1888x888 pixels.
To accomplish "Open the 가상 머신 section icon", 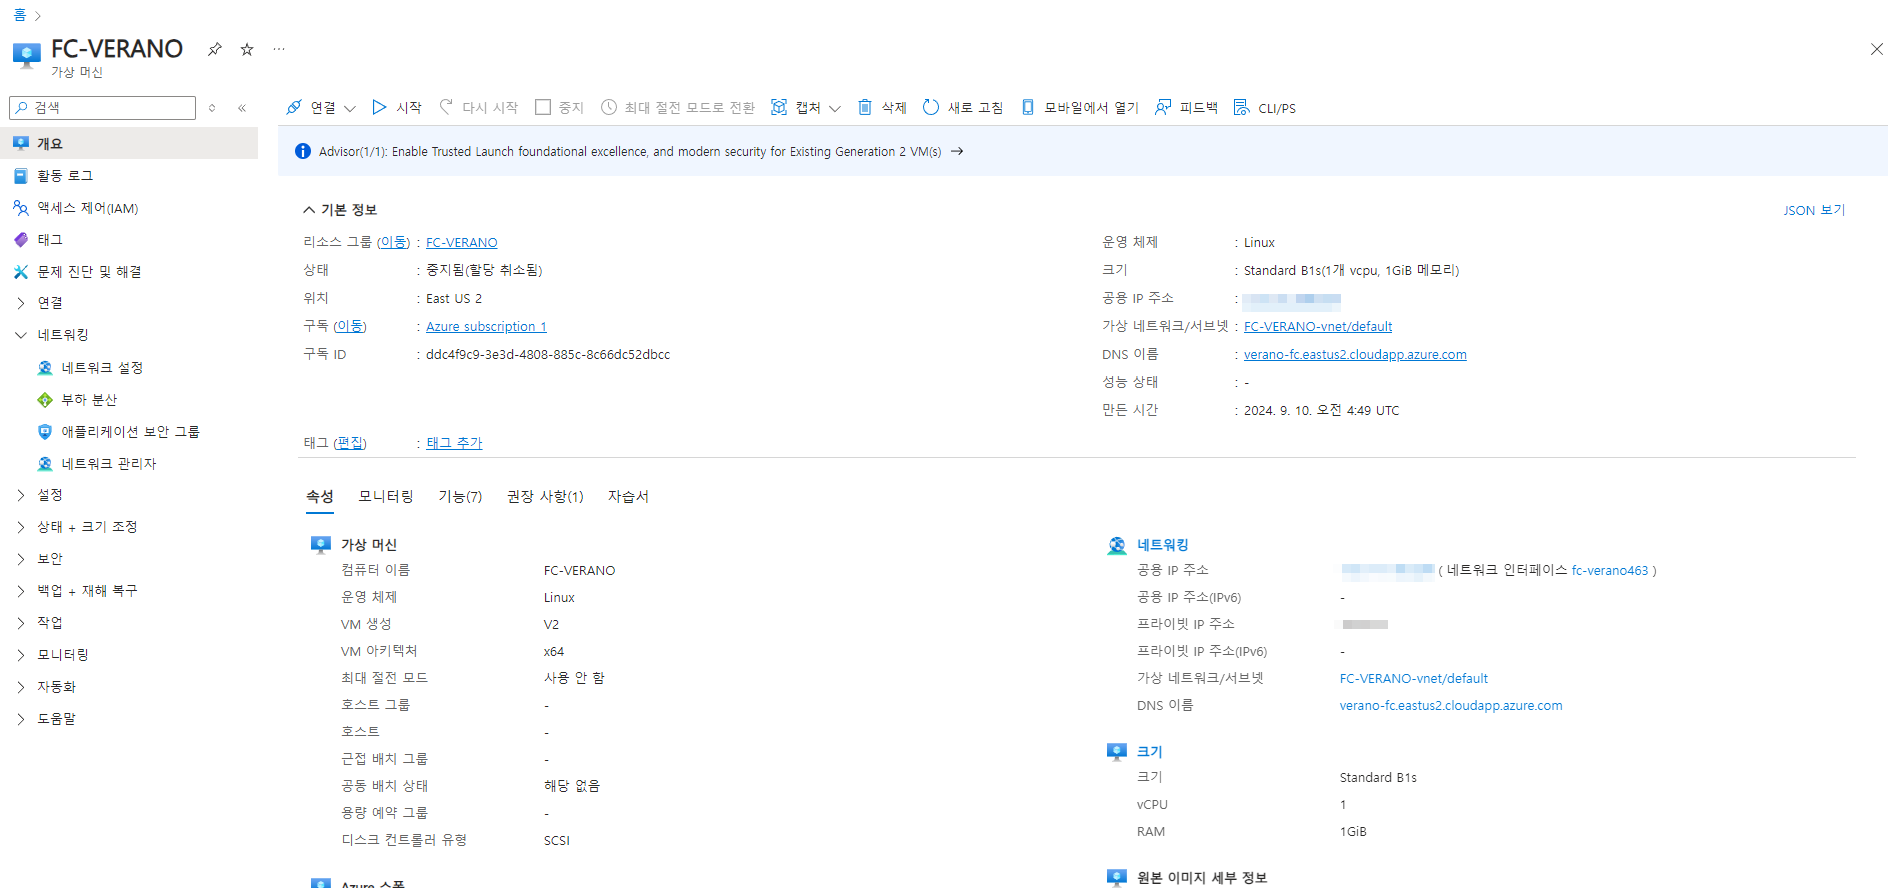I will pyautogui.click(x=320, y=545).
